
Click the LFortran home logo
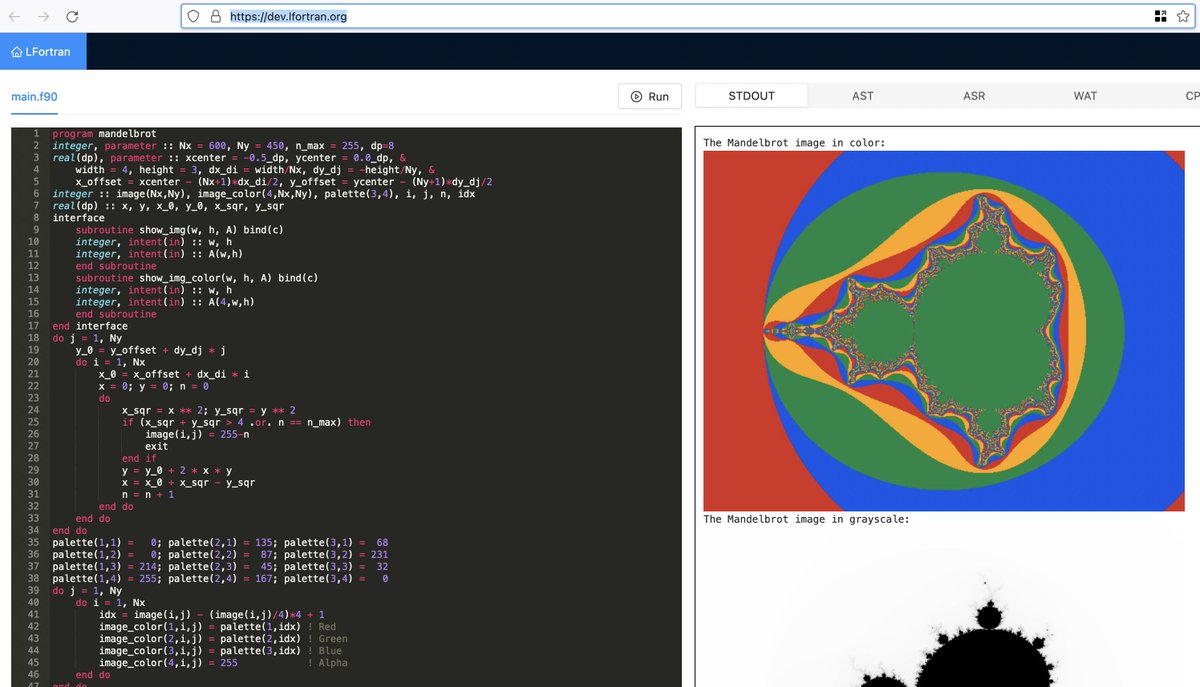click(43, 51)
